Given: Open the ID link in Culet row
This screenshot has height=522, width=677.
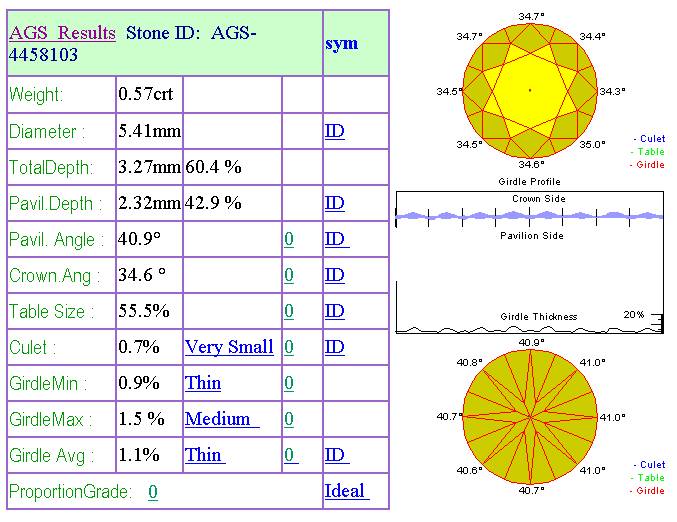Looking at the screenshot, I should tap(335, 347).
